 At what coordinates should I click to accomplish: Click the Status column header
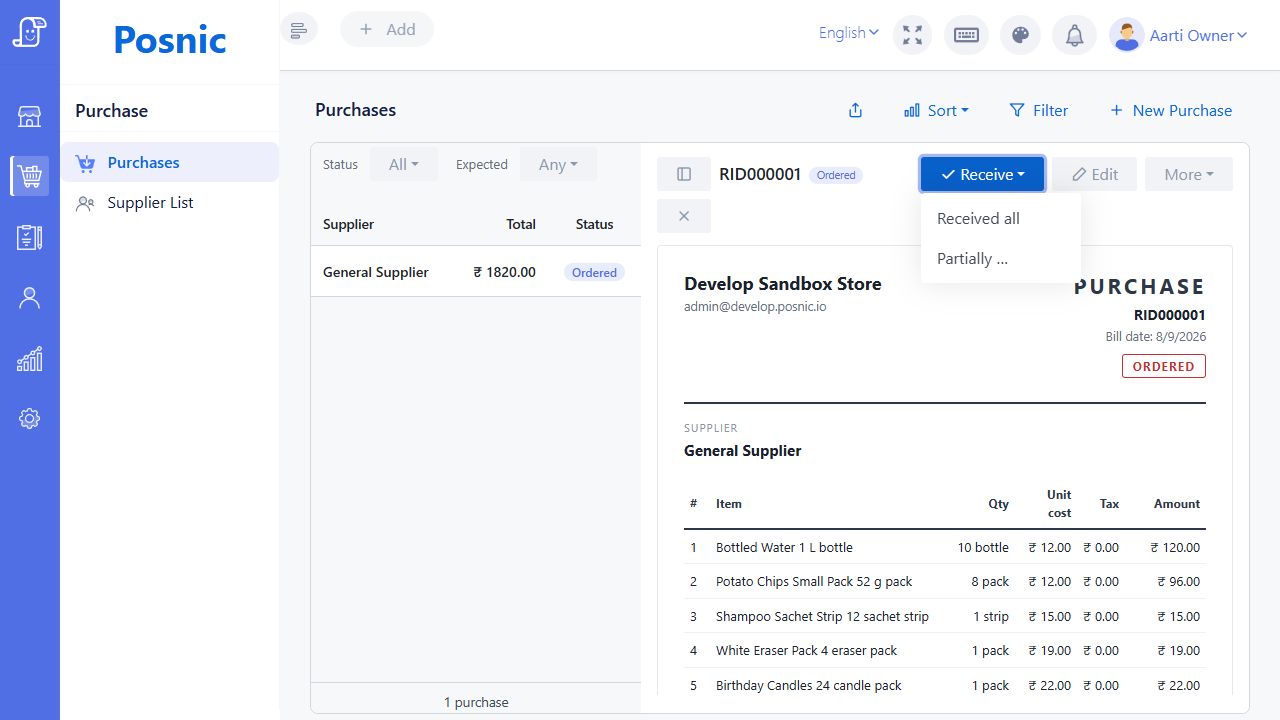pyautogui.click(x=594, y=224)
